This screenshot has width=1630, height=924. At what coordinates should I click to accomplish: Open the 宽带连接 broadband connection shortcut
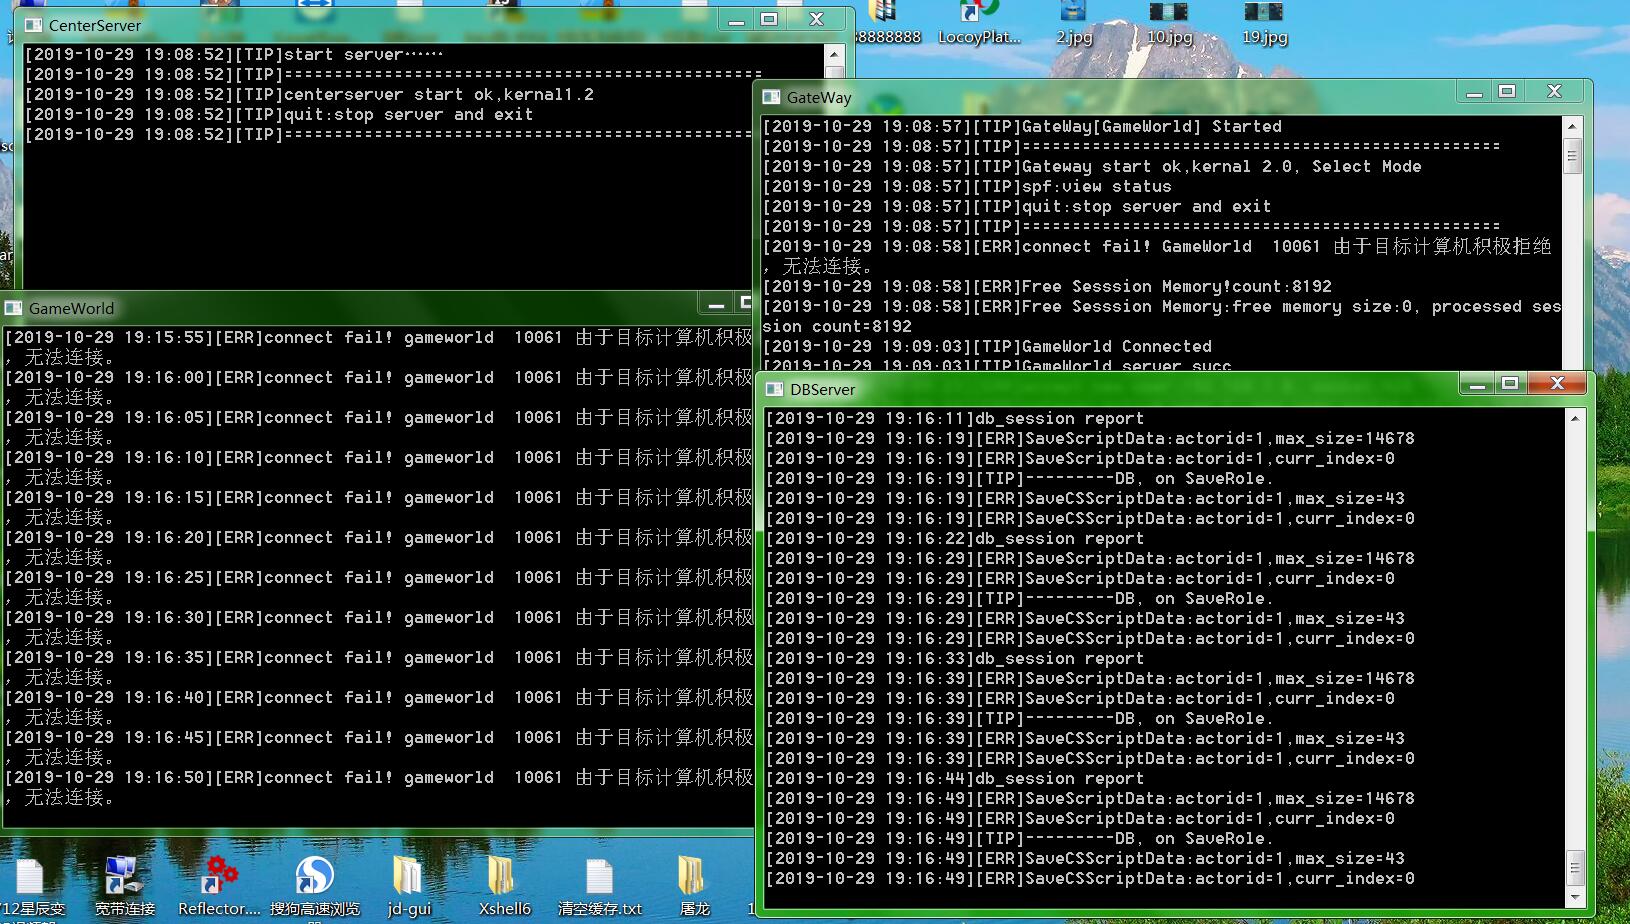coord(124,878)
